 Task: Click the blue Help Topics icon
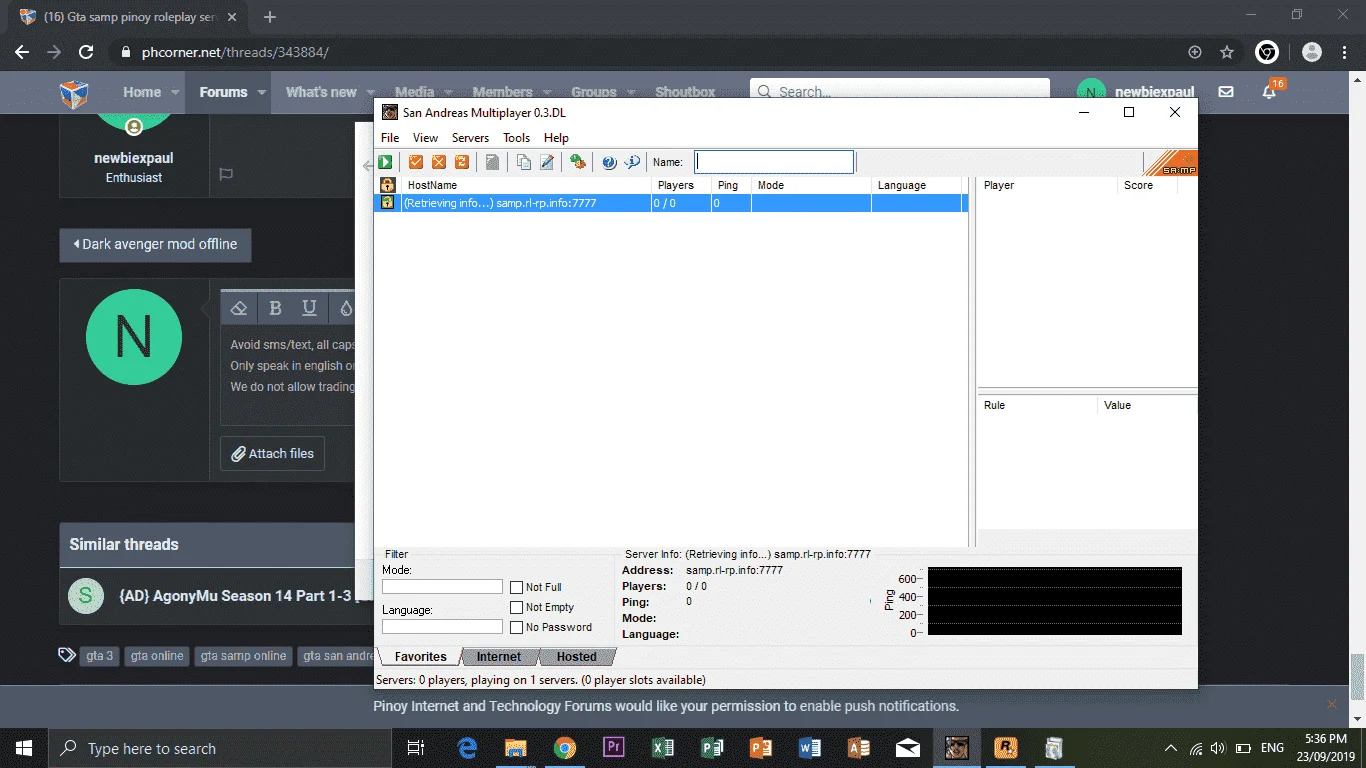[609, 162]
